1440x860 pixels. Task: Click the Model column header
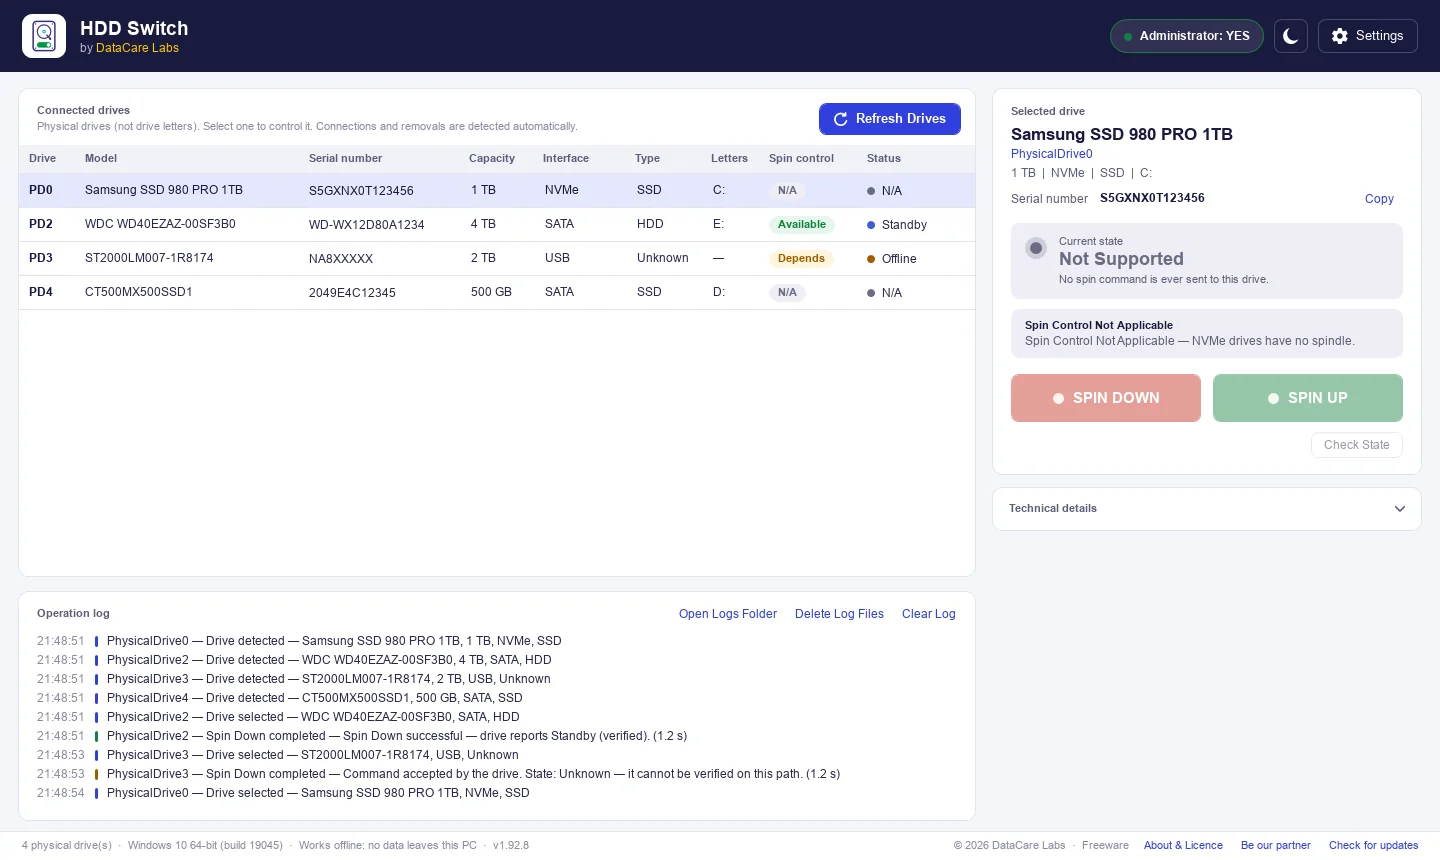[101, 158]
